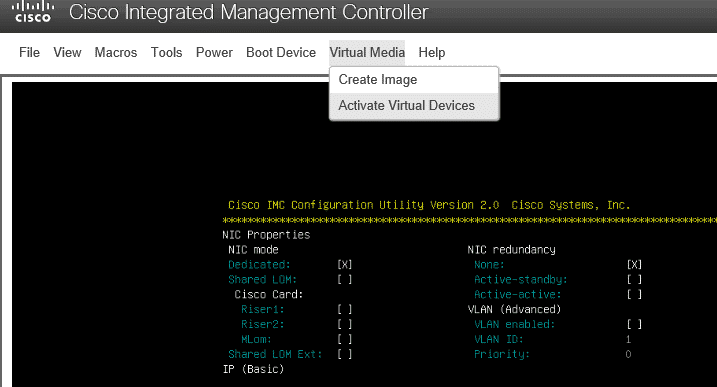
Task: Toggle the Riser2 checkbox
Action: (x=345, y=324)
